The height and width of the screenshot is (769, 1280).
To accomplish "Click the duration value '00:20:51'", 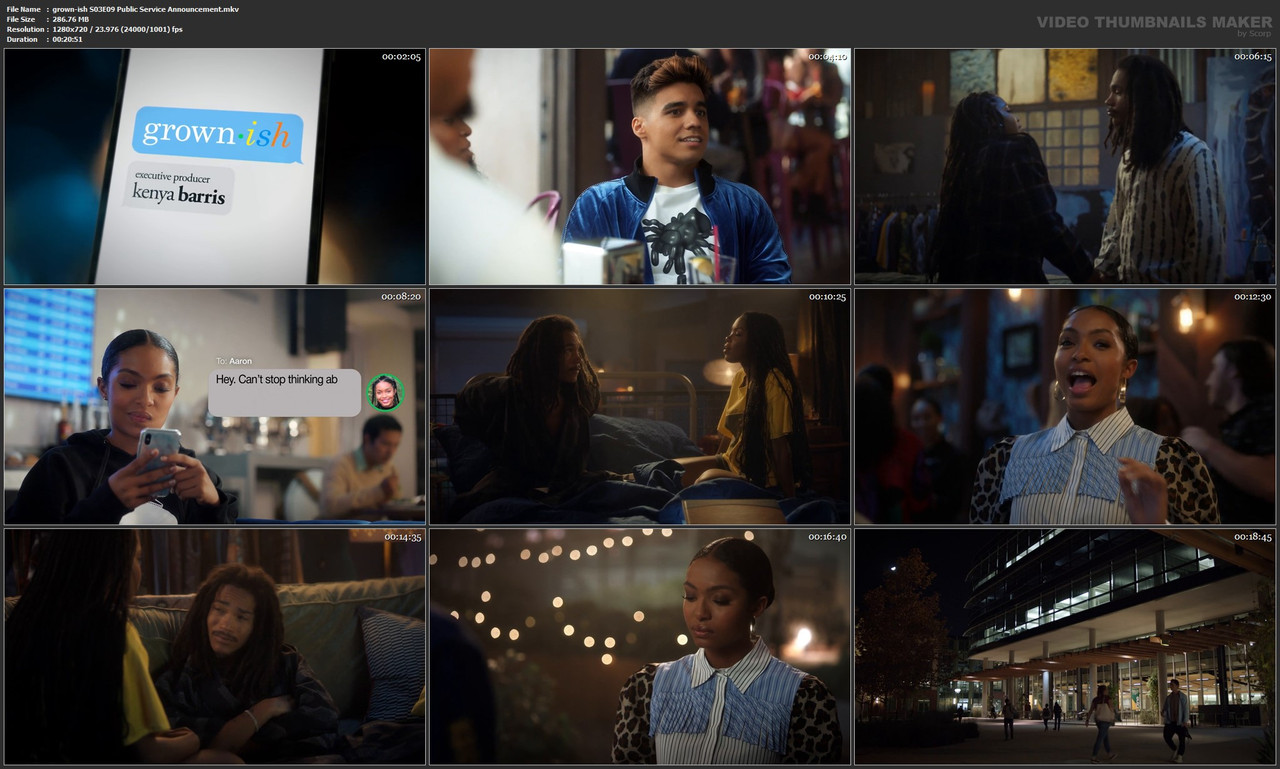I will tap(68, 39).
